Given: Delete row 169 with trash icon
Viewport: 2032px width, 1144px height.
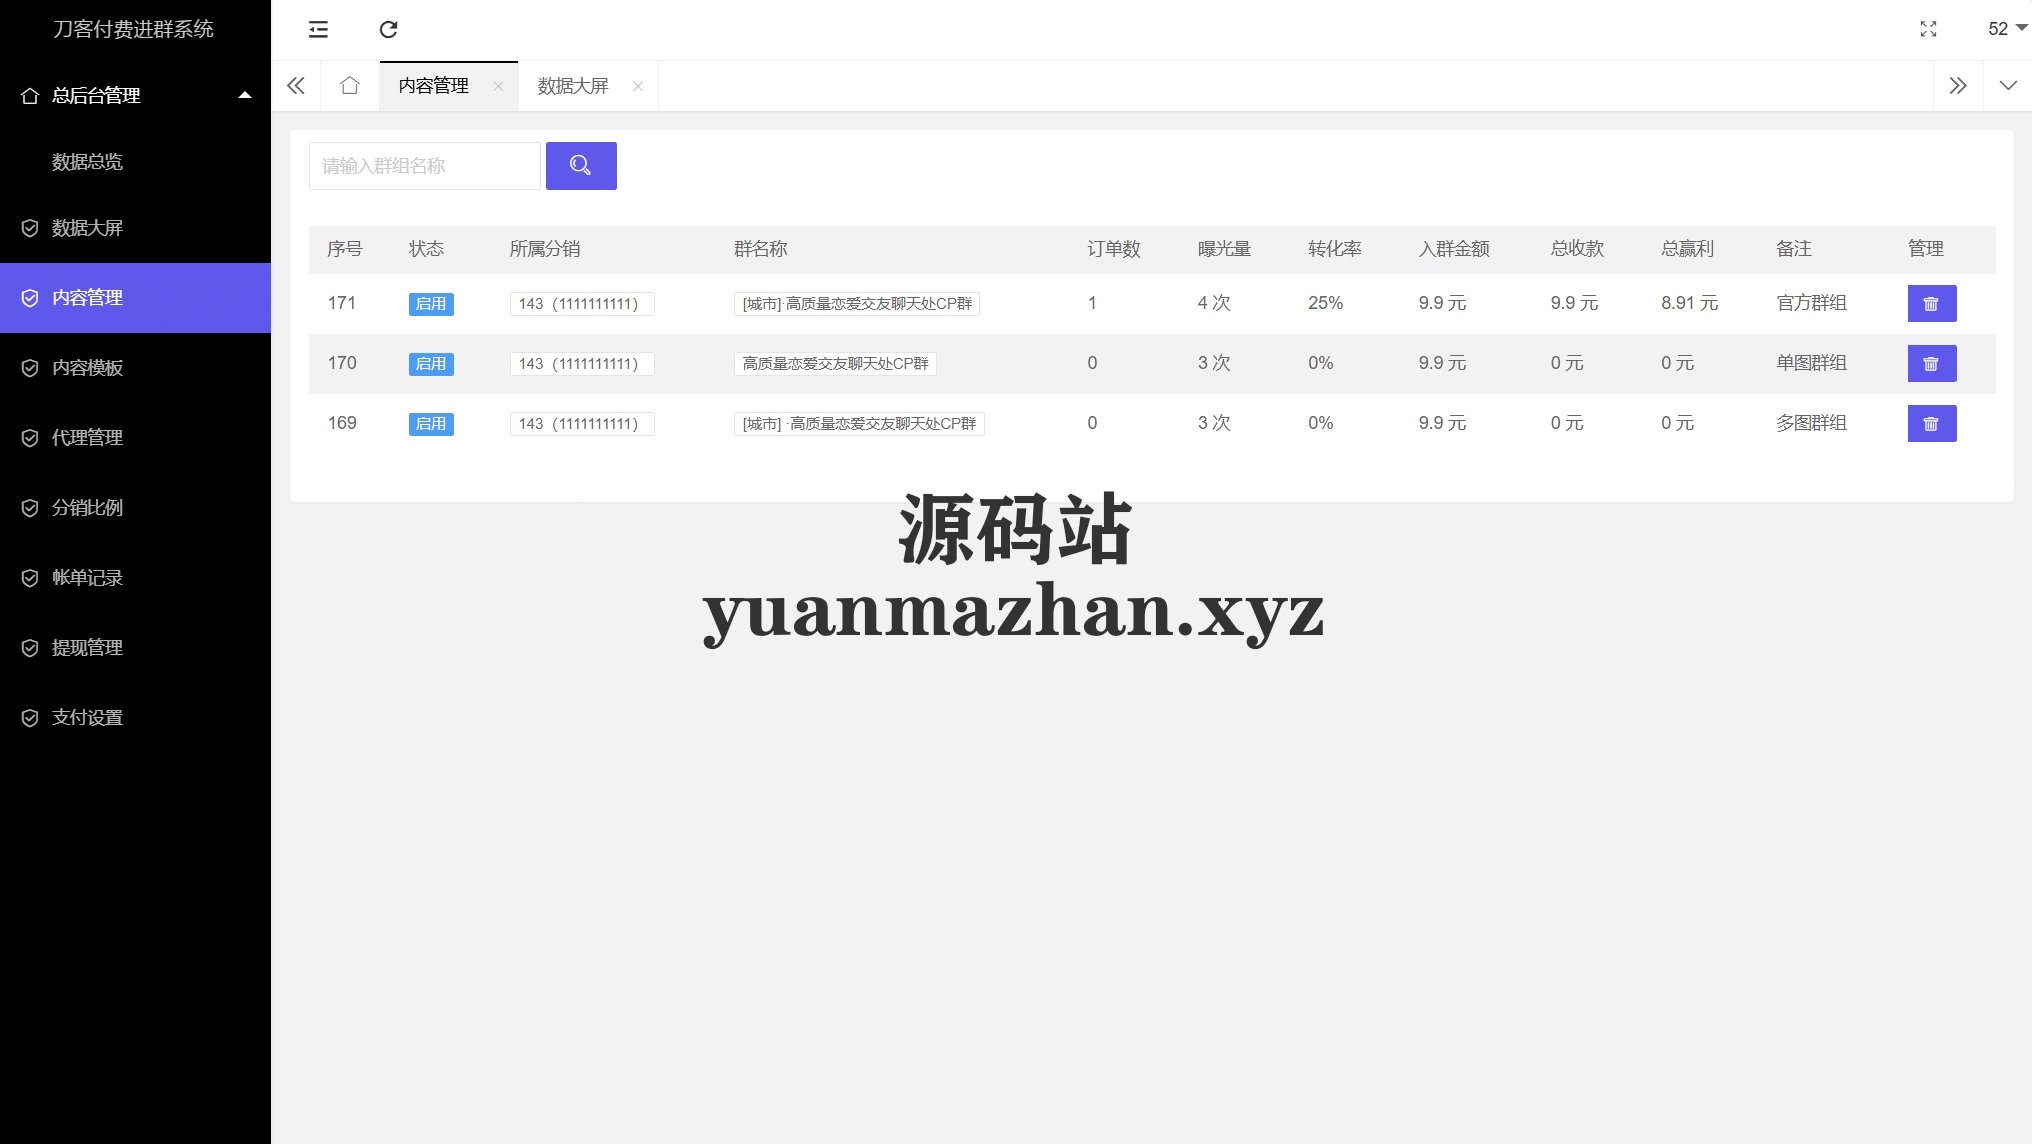Looking at the screenshot, I should pyautogui.click(x=1931, y=424).
